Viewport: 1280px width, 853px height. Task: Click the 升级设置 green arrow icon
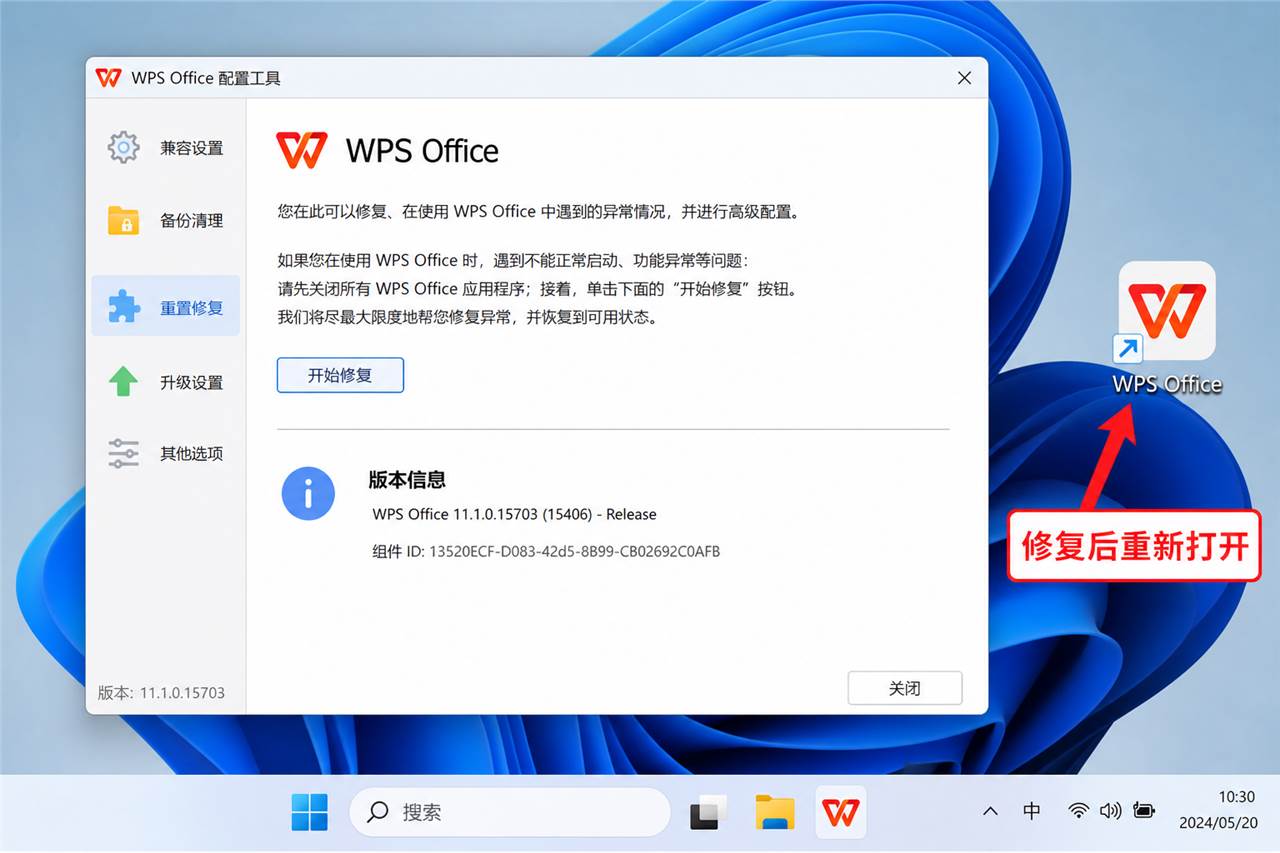tap(123, 381)
